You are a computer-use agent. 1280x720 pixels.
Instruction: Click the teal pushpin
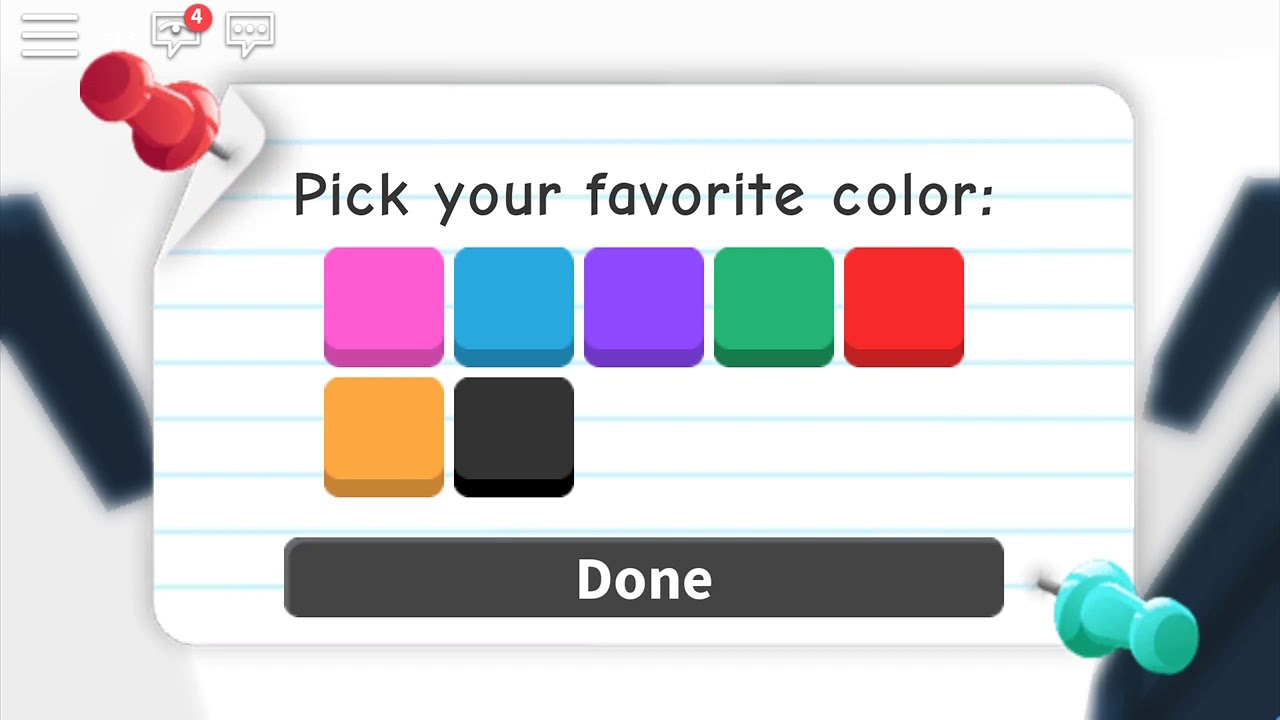(1124, 608)
